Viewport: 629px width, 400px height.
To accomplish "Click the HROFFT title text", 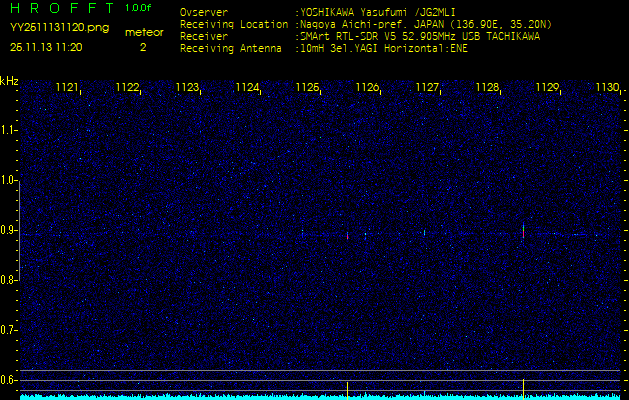I will tap(62, 7).
